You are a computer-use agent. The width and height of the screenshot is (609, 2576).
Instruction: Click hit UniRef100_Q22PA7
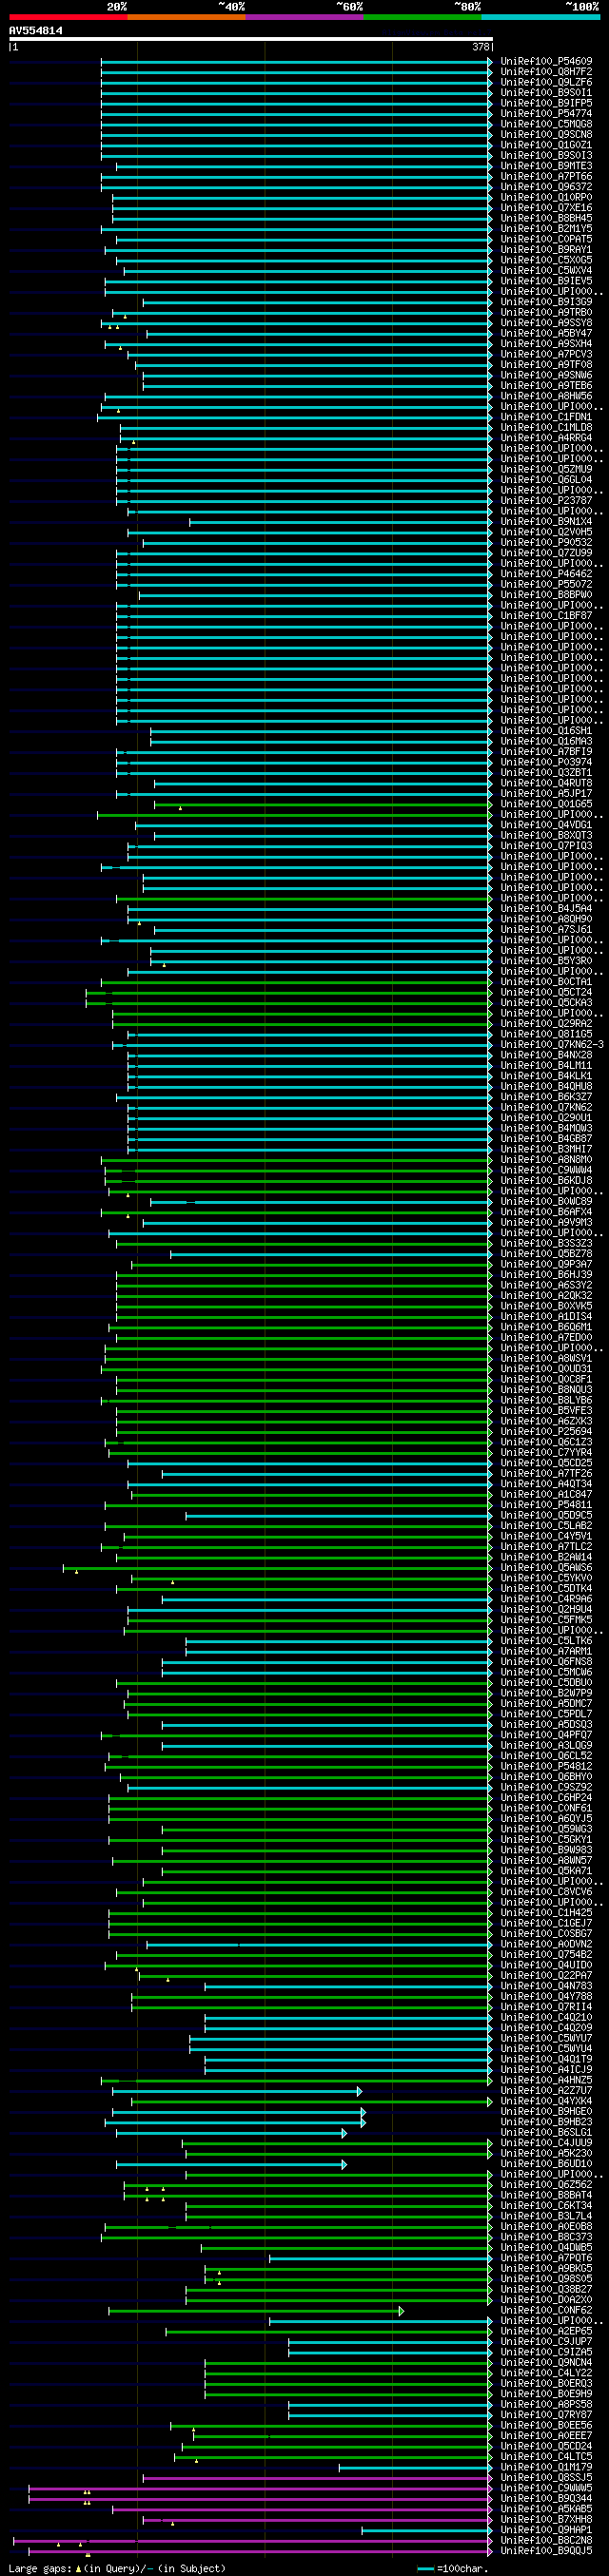point(546,1975)
